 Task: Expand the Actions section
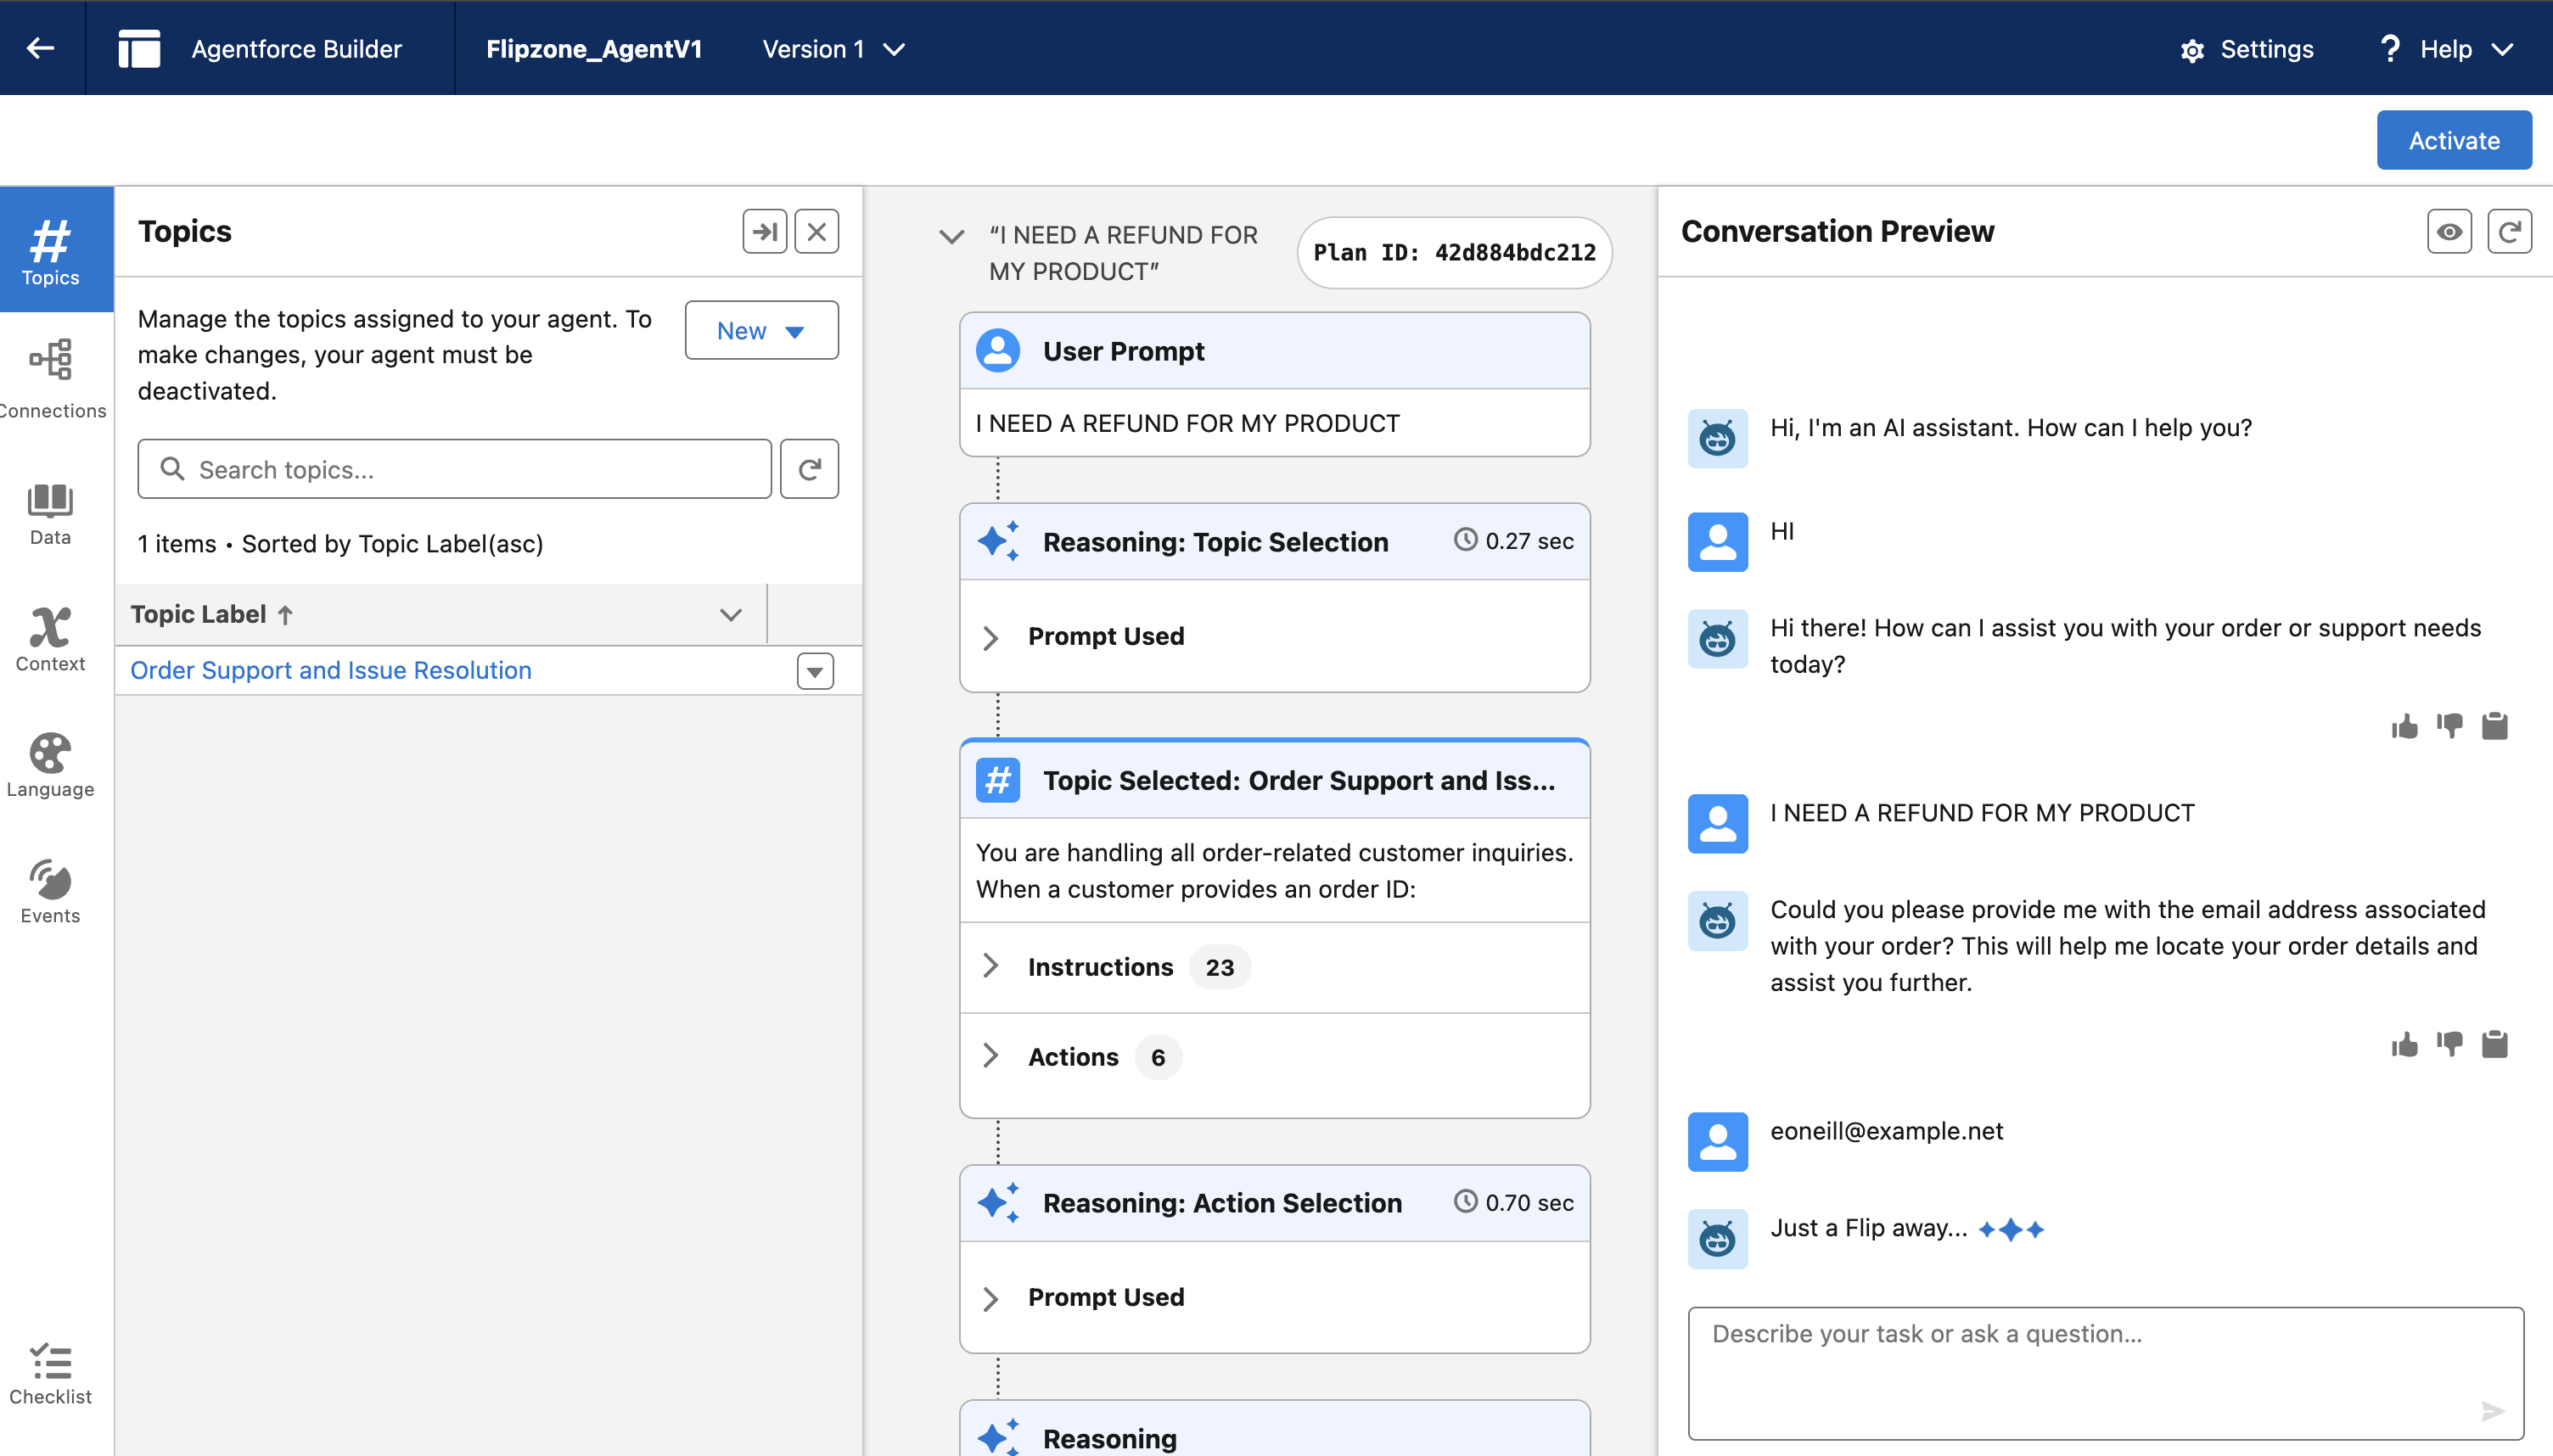[1073, 1056]
